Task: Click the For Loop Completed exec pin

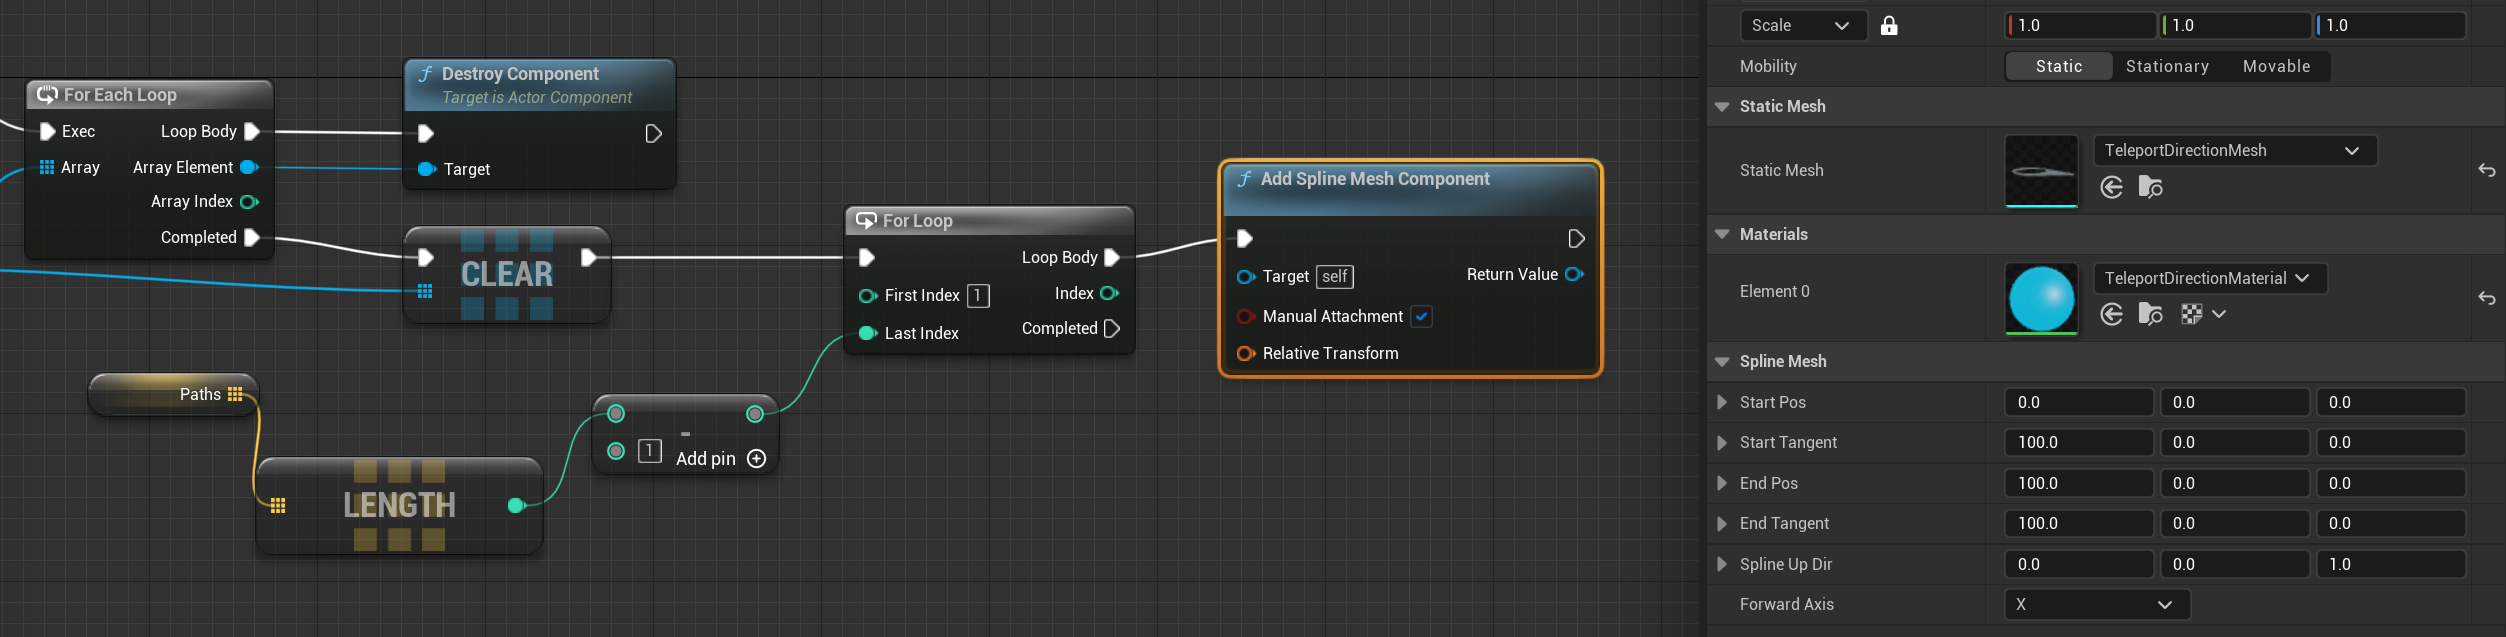Action: coord(1111,328)
